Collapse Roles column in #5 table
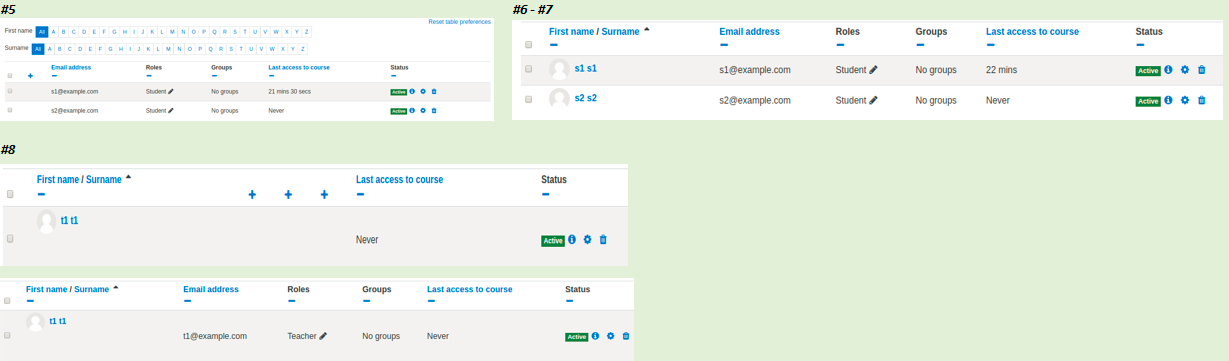1229x361 pixels. tap(149, 76)
